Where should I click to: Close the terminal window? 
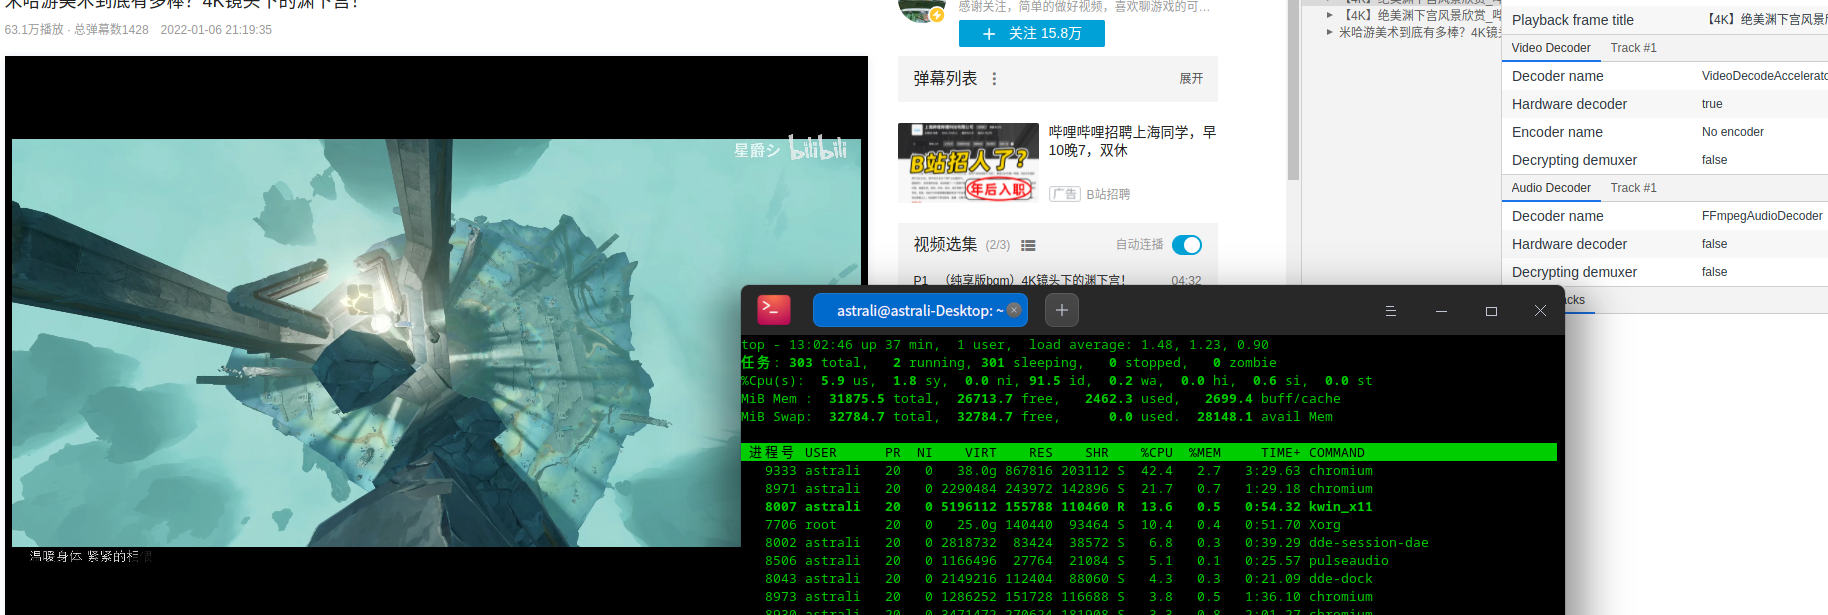[1540, 311]
